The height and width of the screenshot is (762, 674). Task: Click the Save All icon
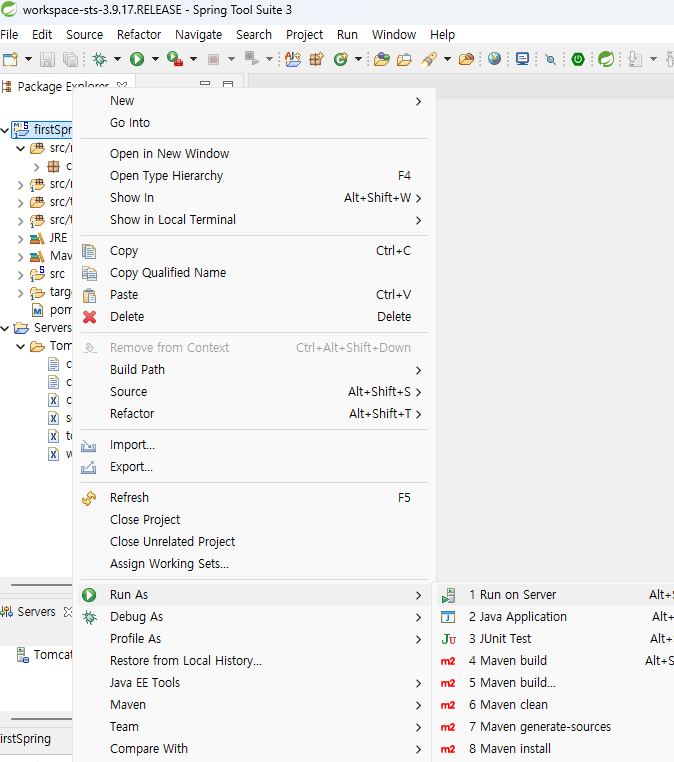click(x=70, y=59)
